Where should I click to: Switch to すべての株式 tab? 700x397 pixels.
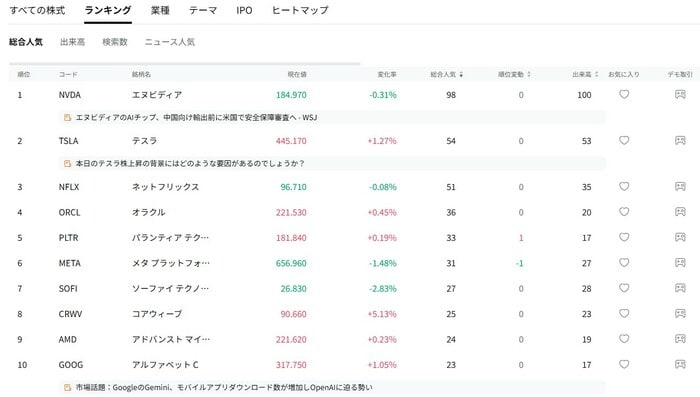pyautogui.click(x=38, y=10)
